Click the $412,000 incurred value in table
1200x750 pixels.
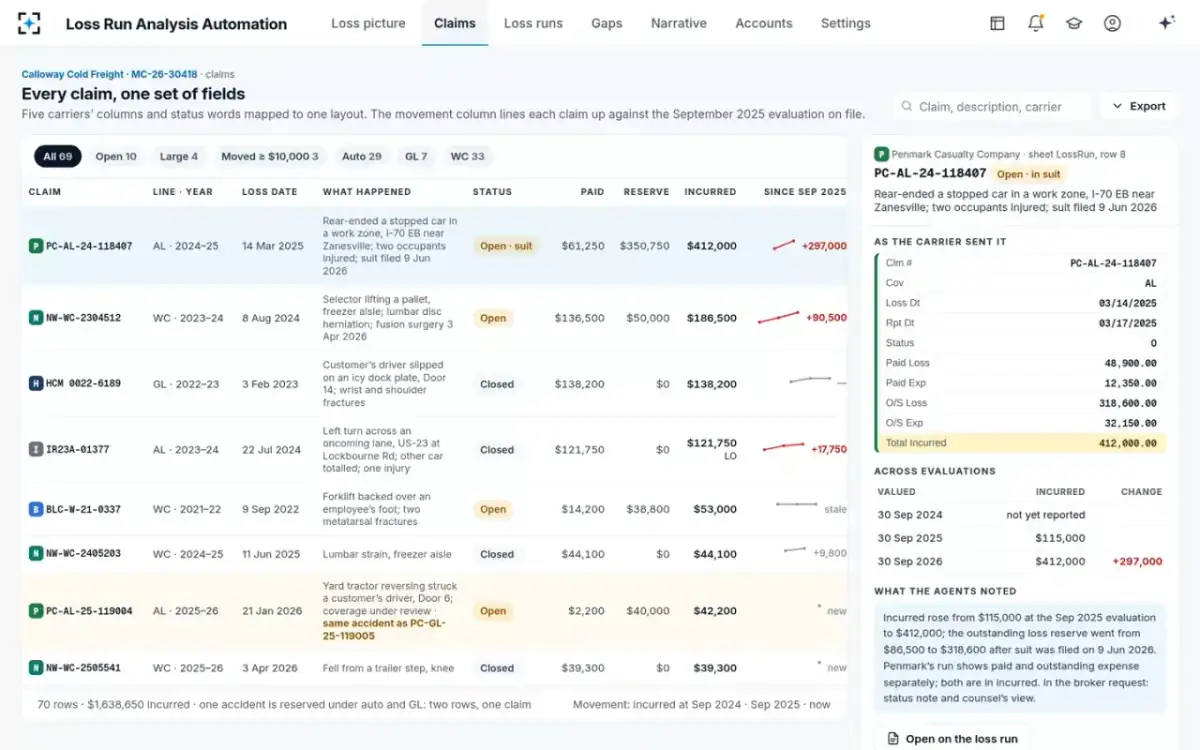point(712,246)
